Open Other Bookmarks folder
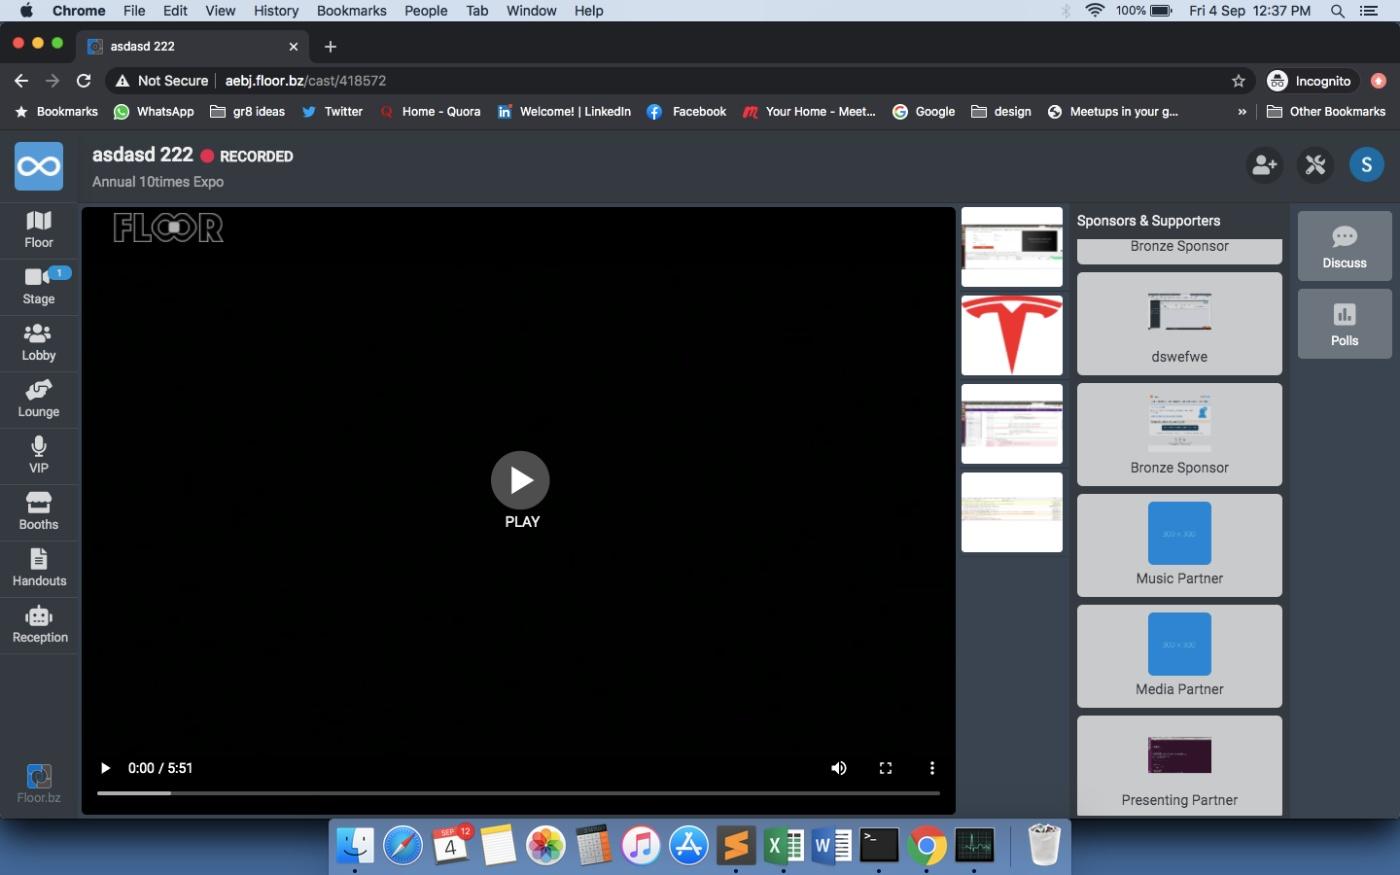The height and width of the screenshot is (875, 1400). tap(1326, 112)
